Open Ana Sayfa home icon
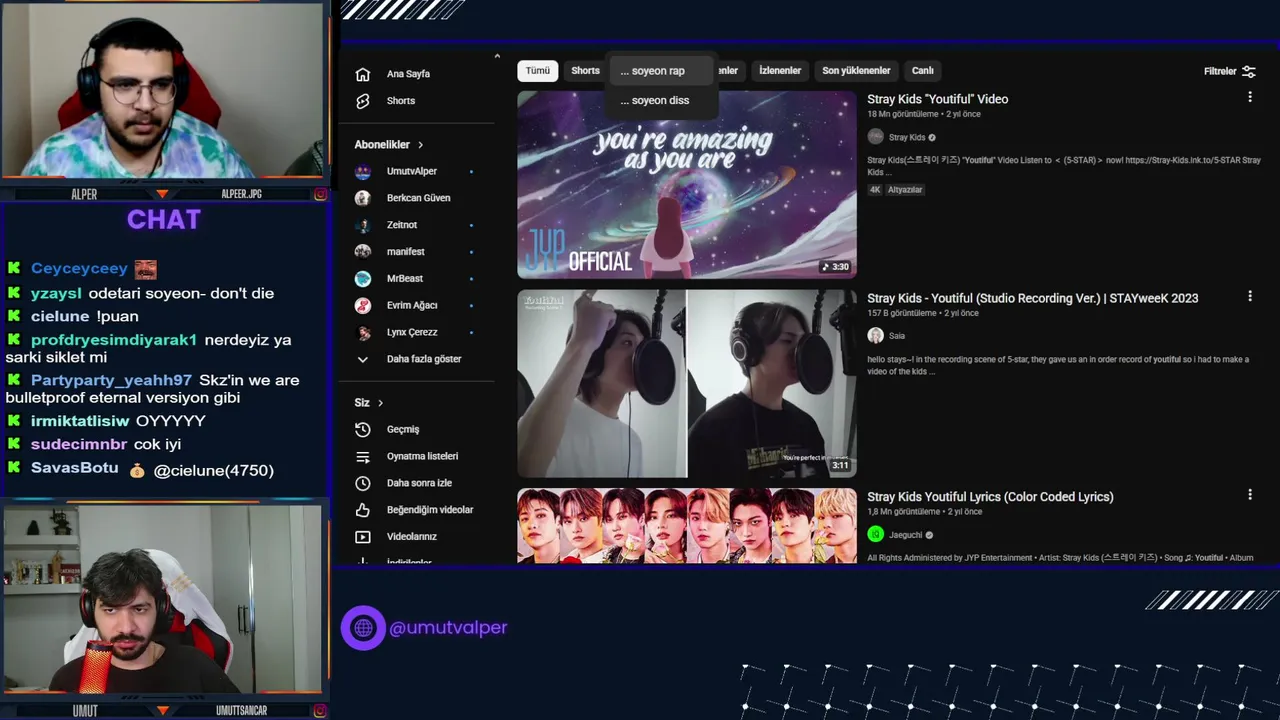 (x=363, y=74)
